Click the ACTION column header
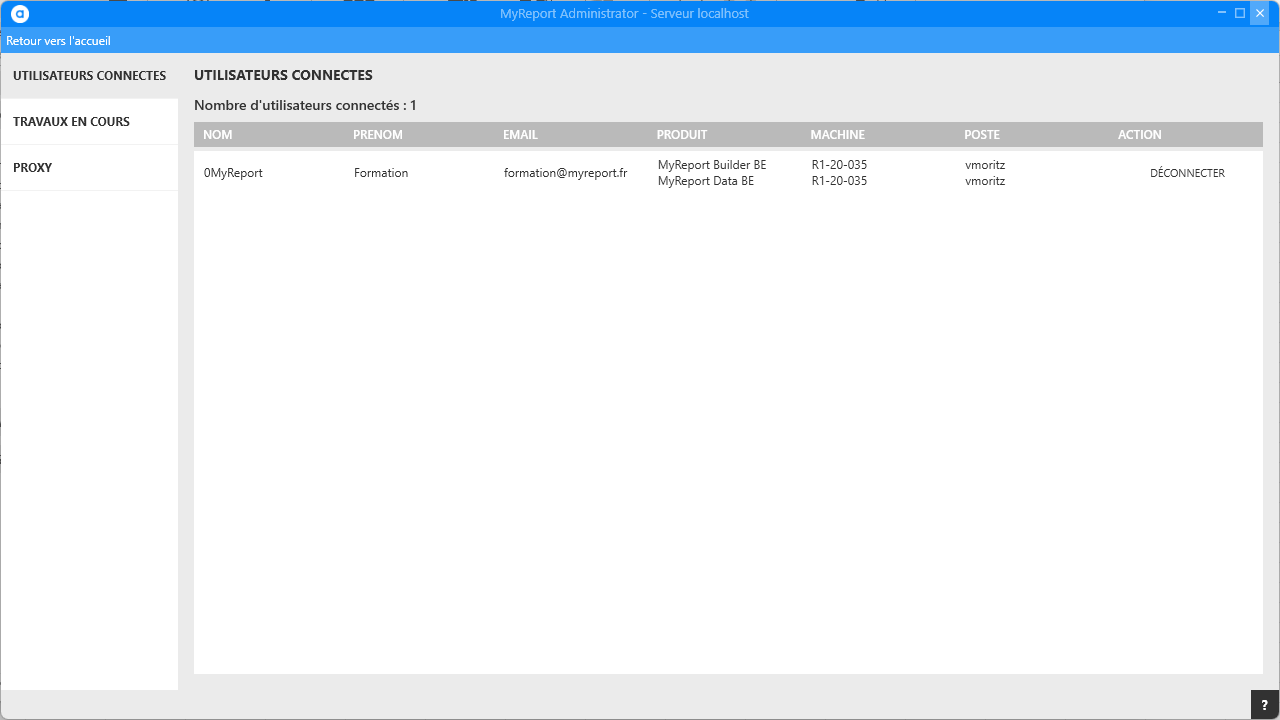The height and width of the screenshot is (720, 1280). (x=1139, y=135)
